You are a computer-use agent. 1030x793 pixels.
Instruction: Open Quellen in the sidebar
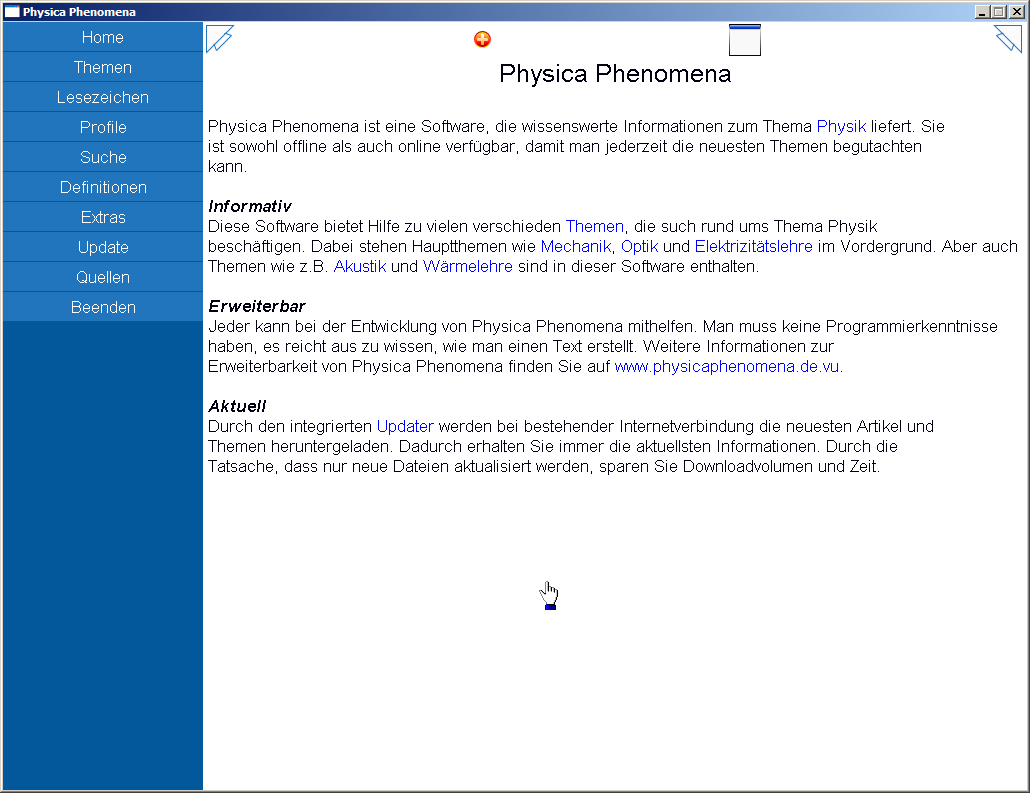click(102, 277)
